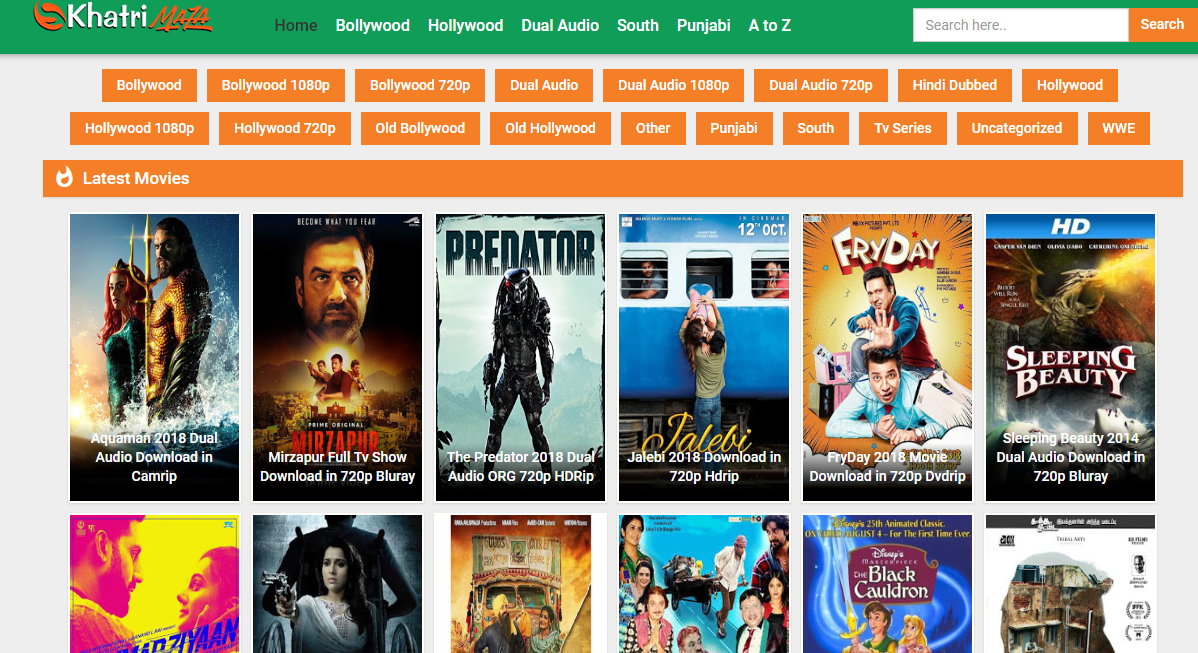Screen dimensions: 1198x653
Task: Open the pink and yellow Manmarziyaan poster
Action: [x=154, y=583]
